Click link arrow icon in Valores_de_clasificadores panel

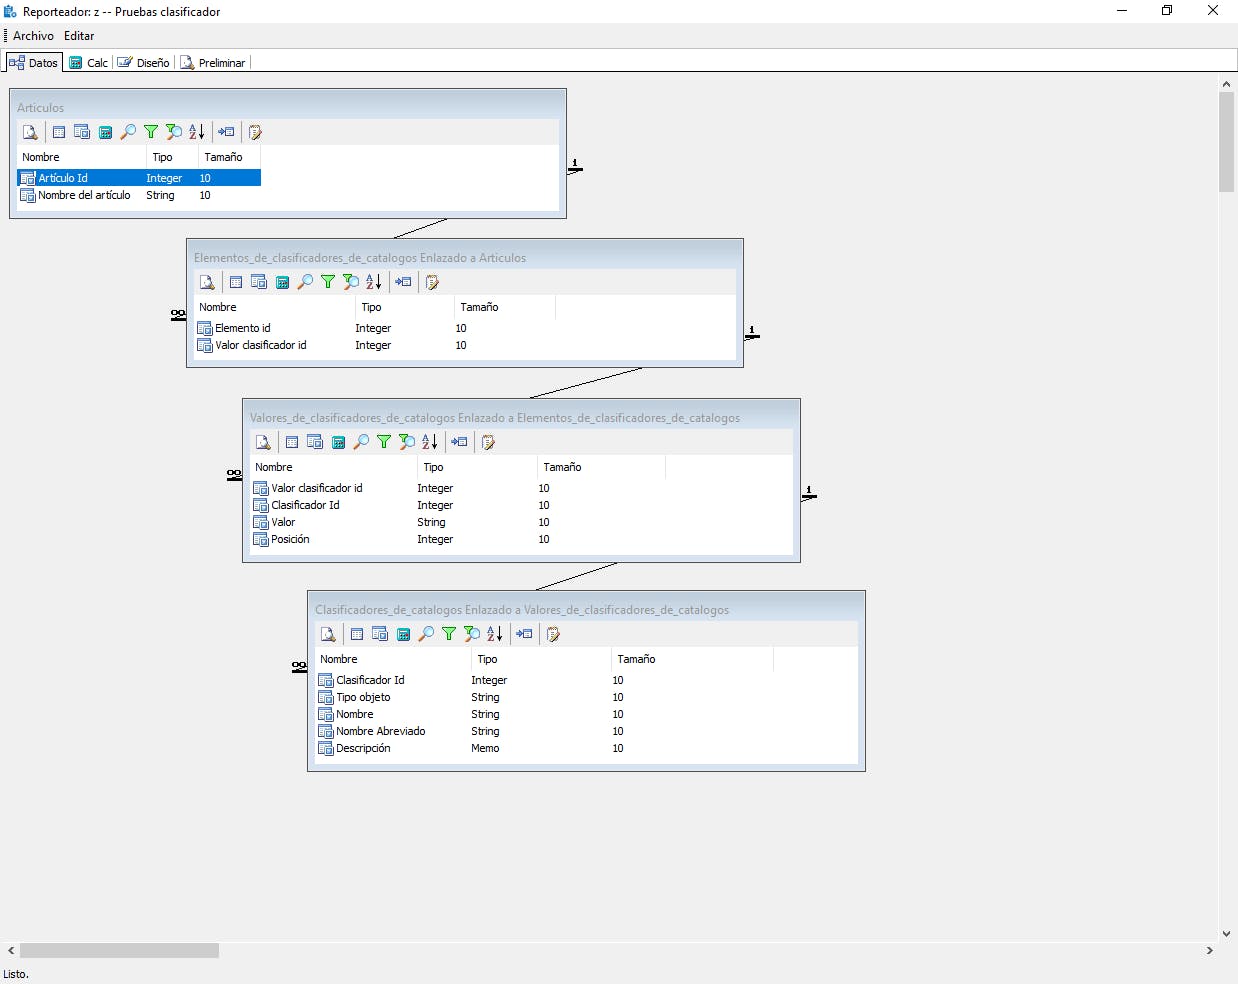pyautogui.click(x=459, y=442)
